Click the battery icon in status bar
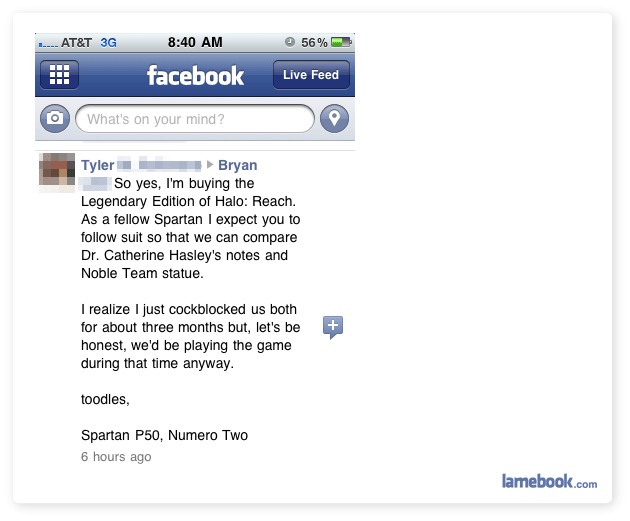630x521 pixels. pyautogui.click(x=342, y=42)
